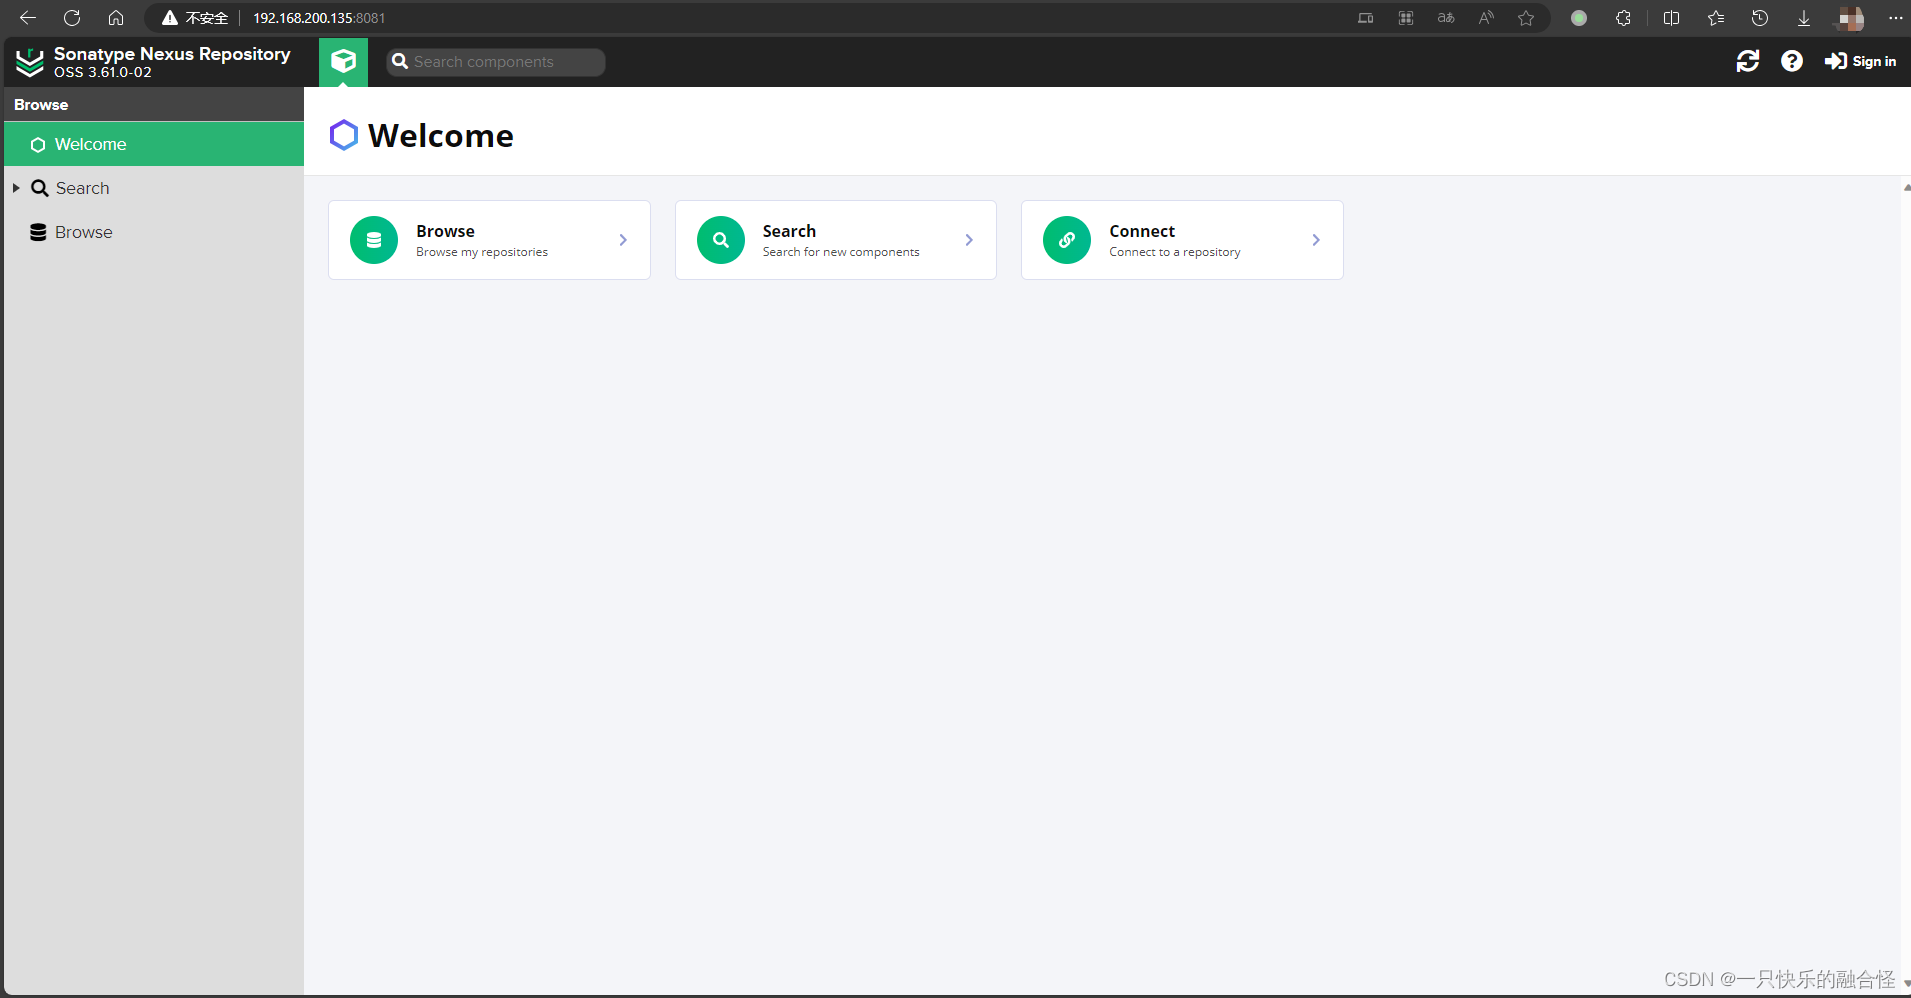Click the not-secure warning icon in address bar
This screenshot has height=998, width=1911.
tap(170, 18)
